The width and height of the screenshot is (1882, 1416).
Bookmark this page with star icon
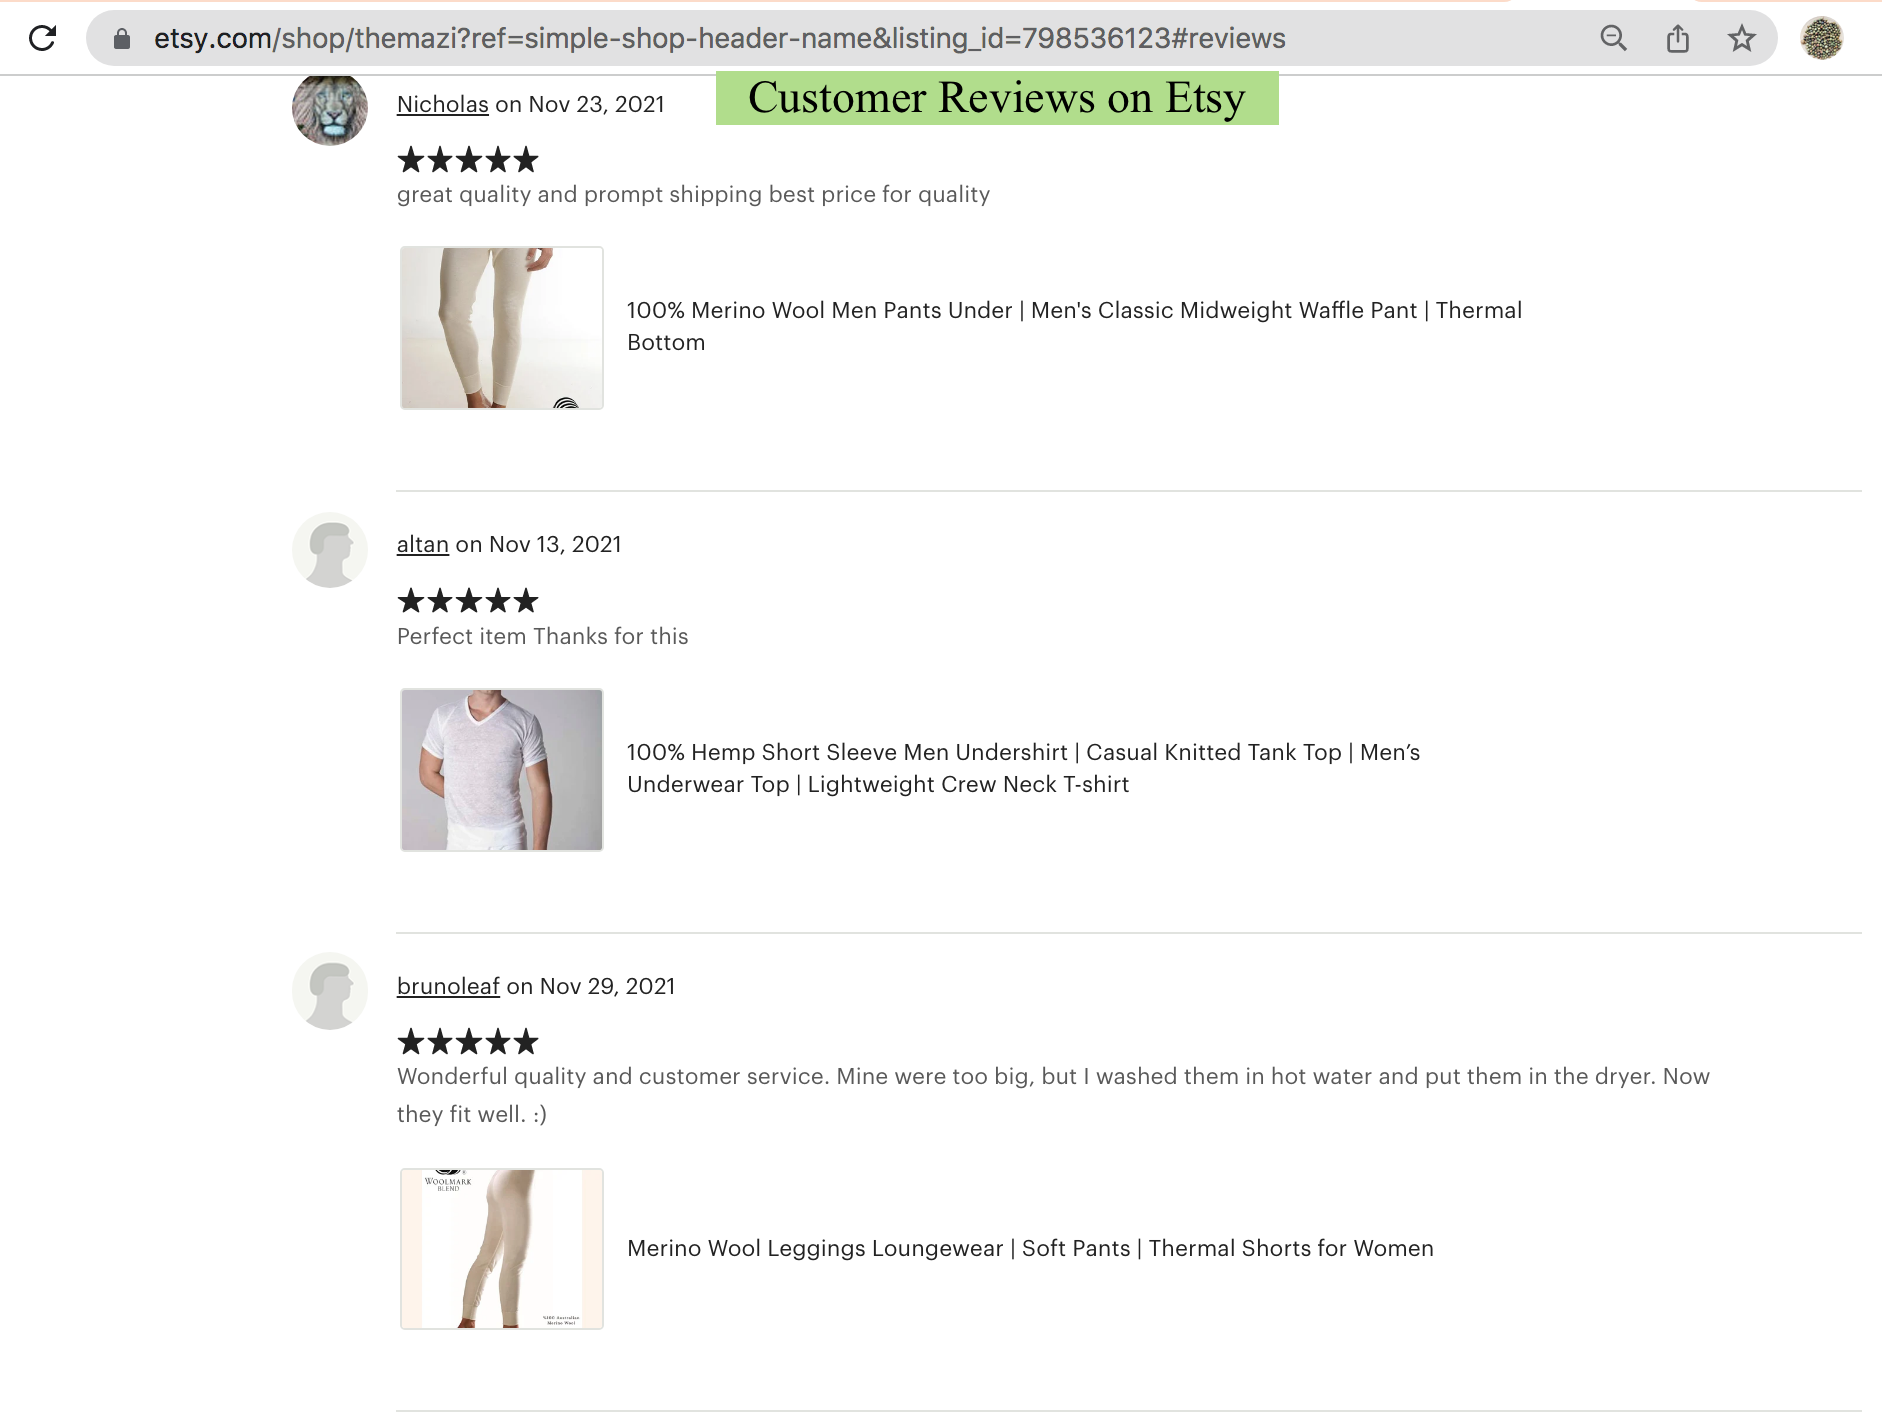[1742, 39]
